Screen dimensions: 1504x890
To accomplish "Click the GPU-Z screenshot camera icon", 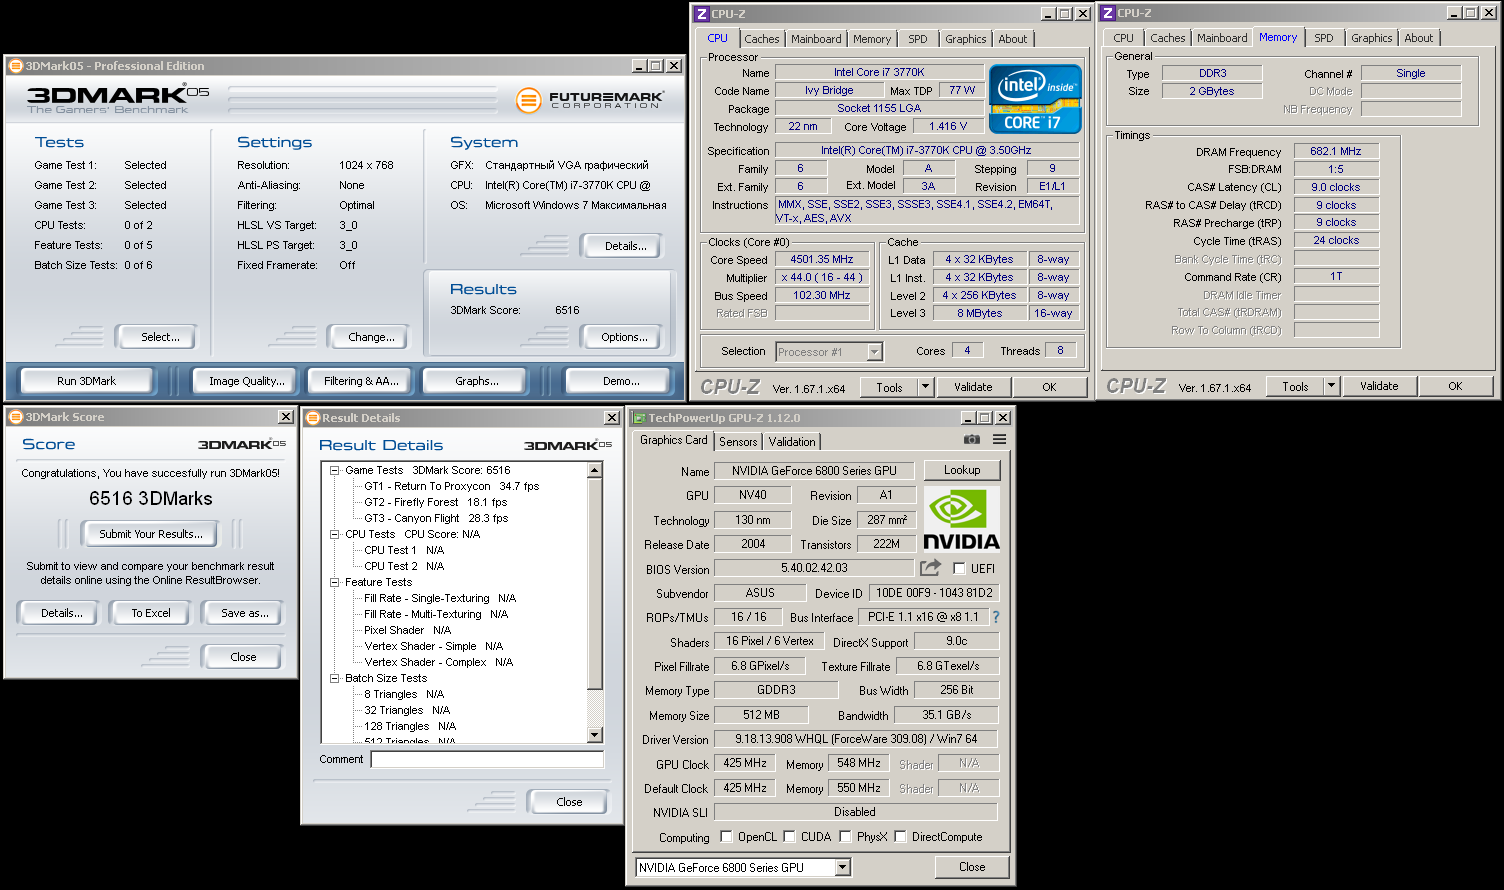I will (x=971, y=440).
